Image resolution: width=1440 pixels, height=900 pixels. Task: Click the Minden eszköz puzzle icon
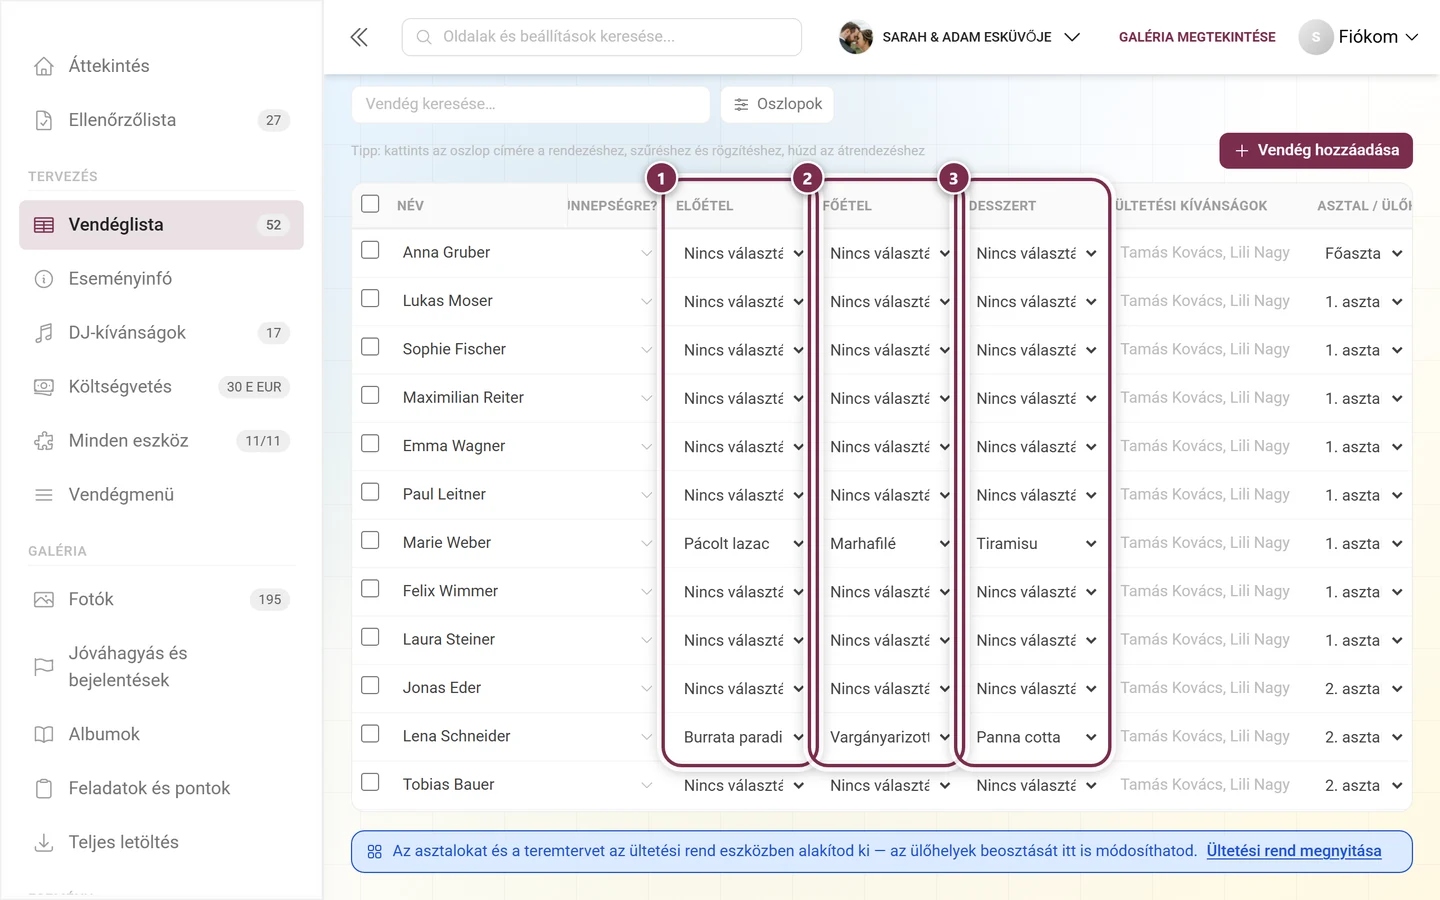pyautogui.click(x=44, y=441)
